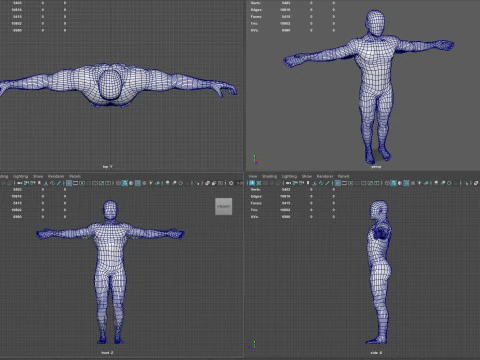Click Shadows icon in front view toolbar
The image size is (480, 360).
pos(158,183)
